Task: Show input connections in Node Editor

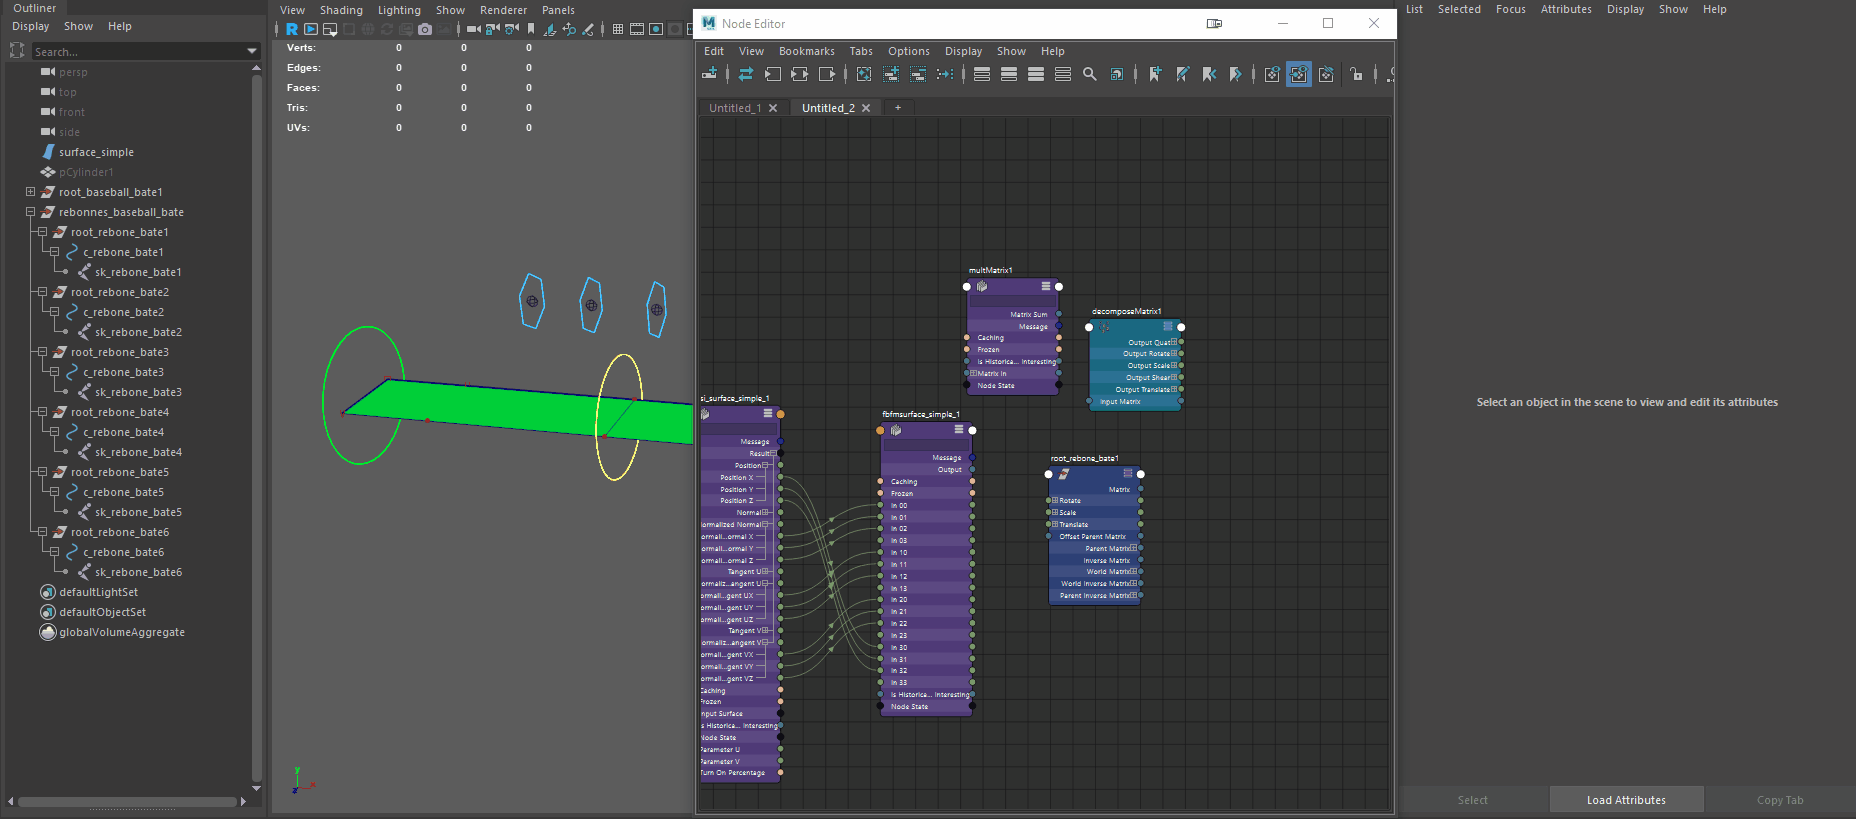Action: pyautogui.click(x=773, y=74)
